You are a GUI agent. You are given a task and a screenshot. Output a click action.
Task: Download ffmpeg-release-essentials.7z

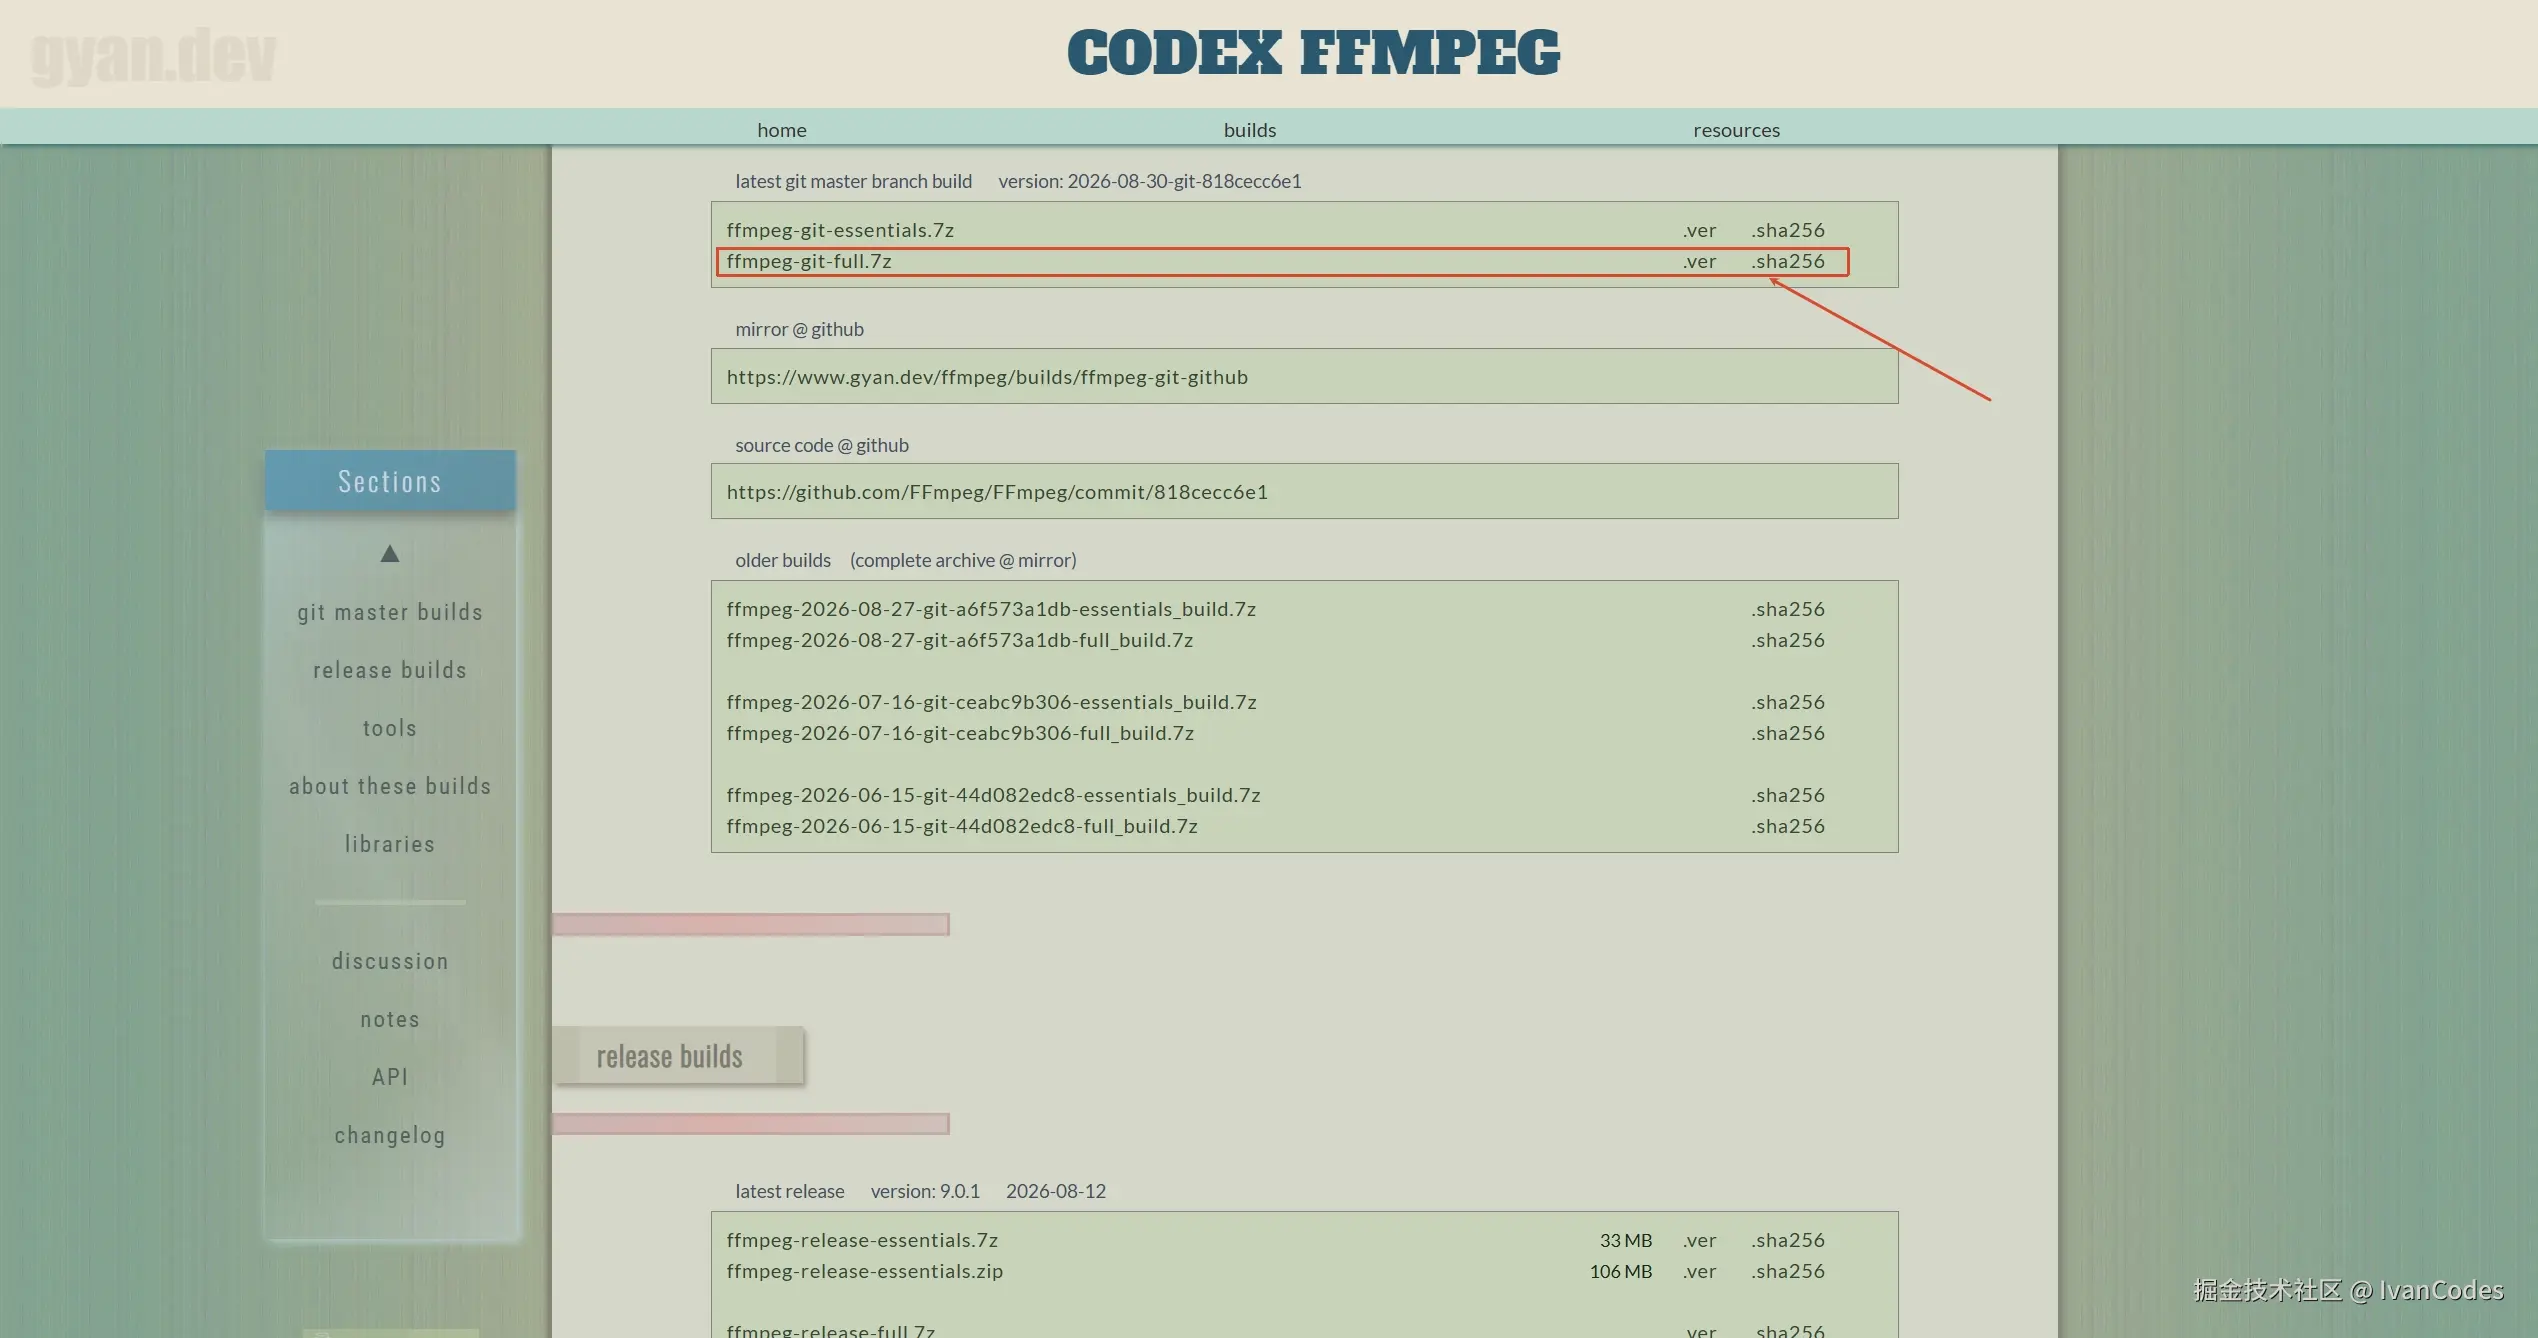click(862, 1240)
